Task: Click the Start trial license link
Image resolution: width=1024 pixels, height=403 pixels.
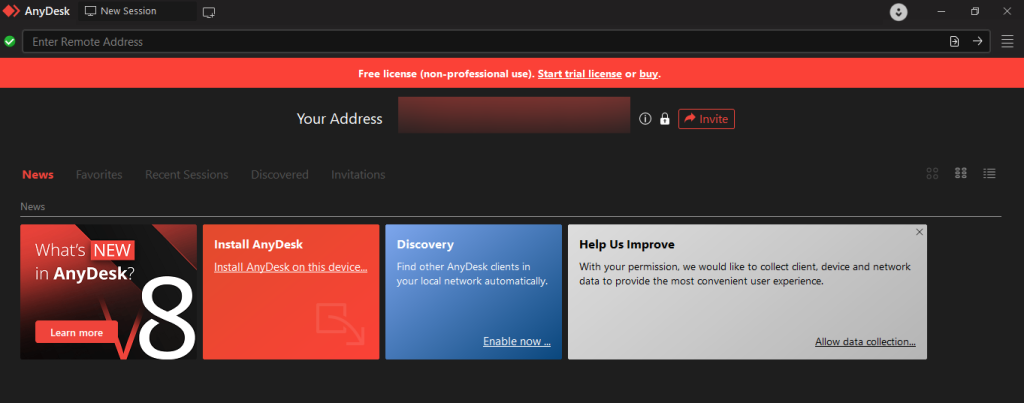Action: 580,74
